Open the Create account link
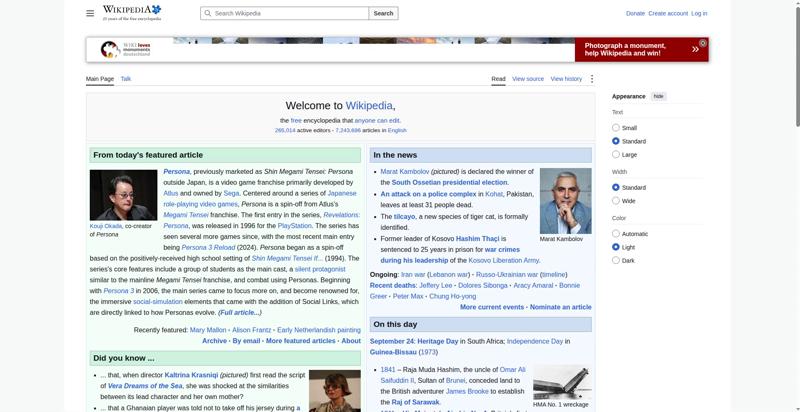This screenshot has width=800, height=412. point(668,13)
